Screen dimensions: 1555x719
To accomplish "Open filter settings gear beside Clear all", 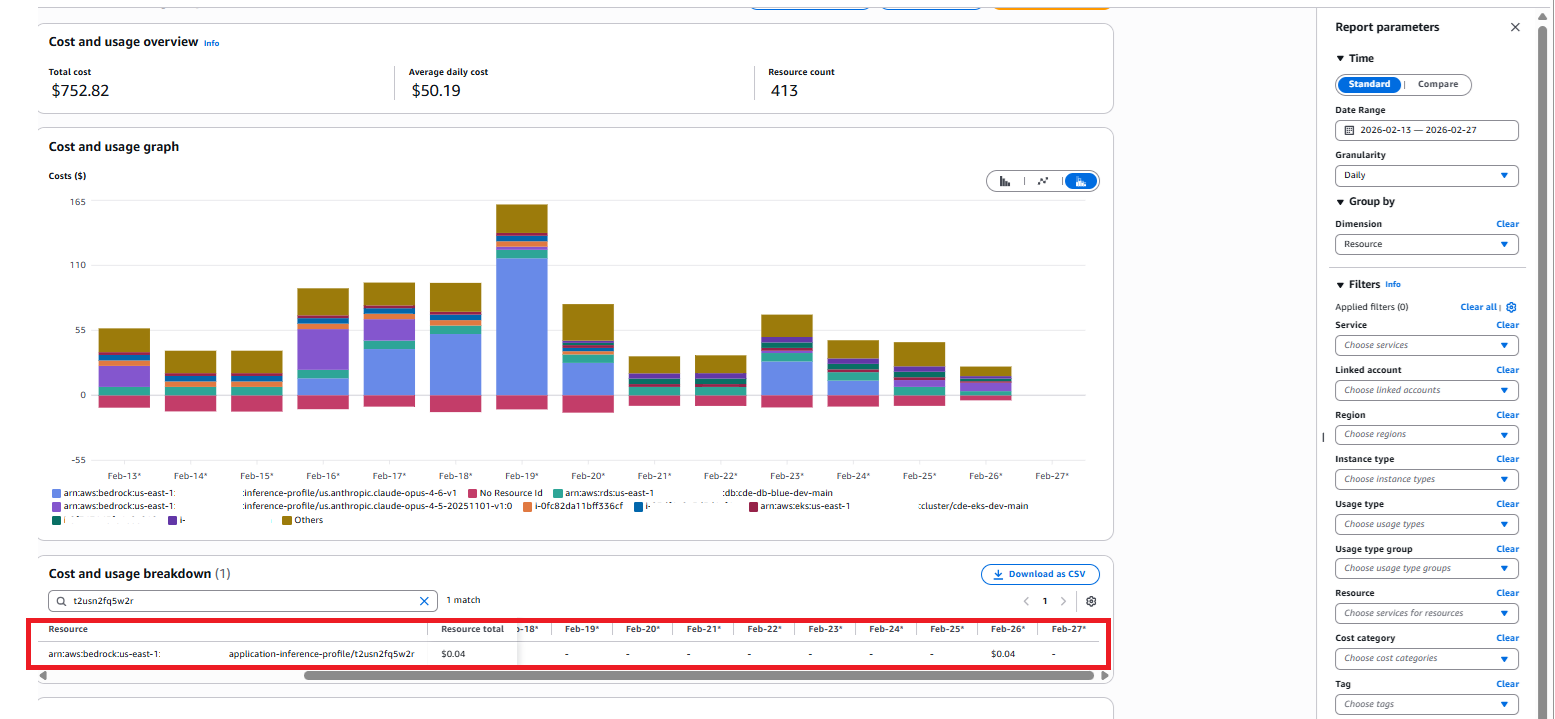I will point(1511,307).
